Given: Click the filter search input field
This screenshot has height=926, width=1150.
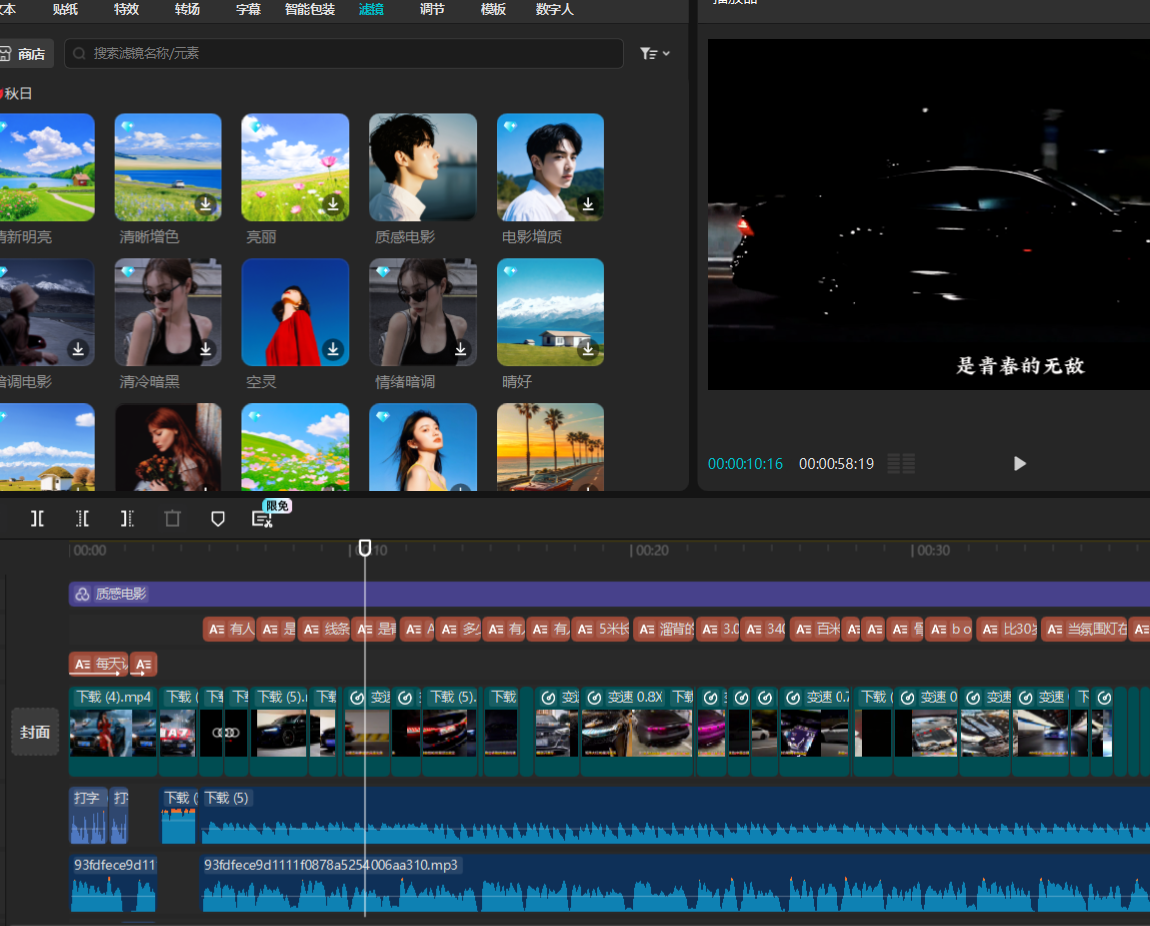Looking at the screenshot, I should point(343,53).
